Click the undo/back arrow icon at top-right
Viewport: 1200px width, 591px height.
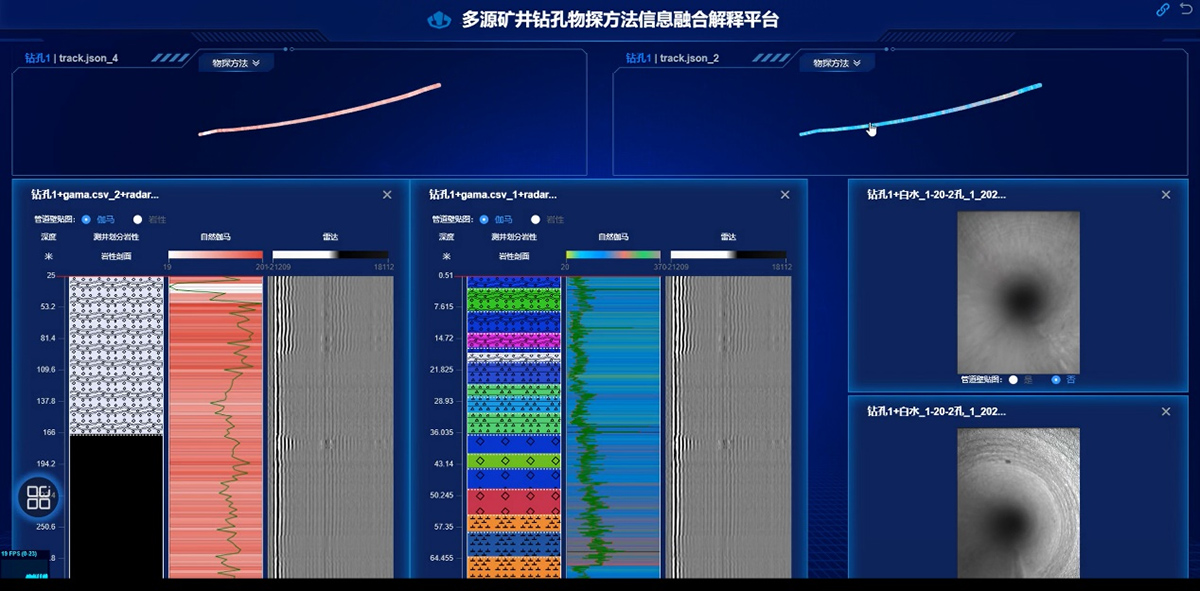[x=1187, y=9]
